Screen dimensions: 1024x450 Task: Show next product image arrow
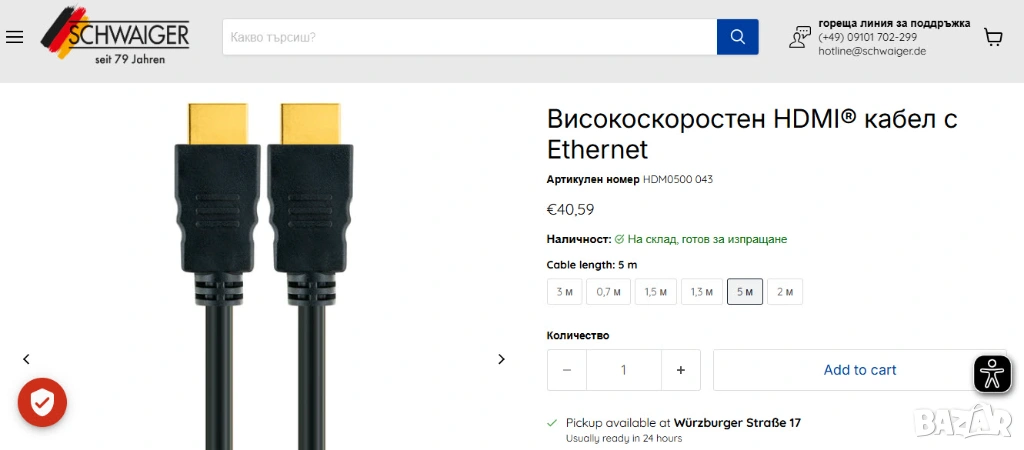coord(501,359)
